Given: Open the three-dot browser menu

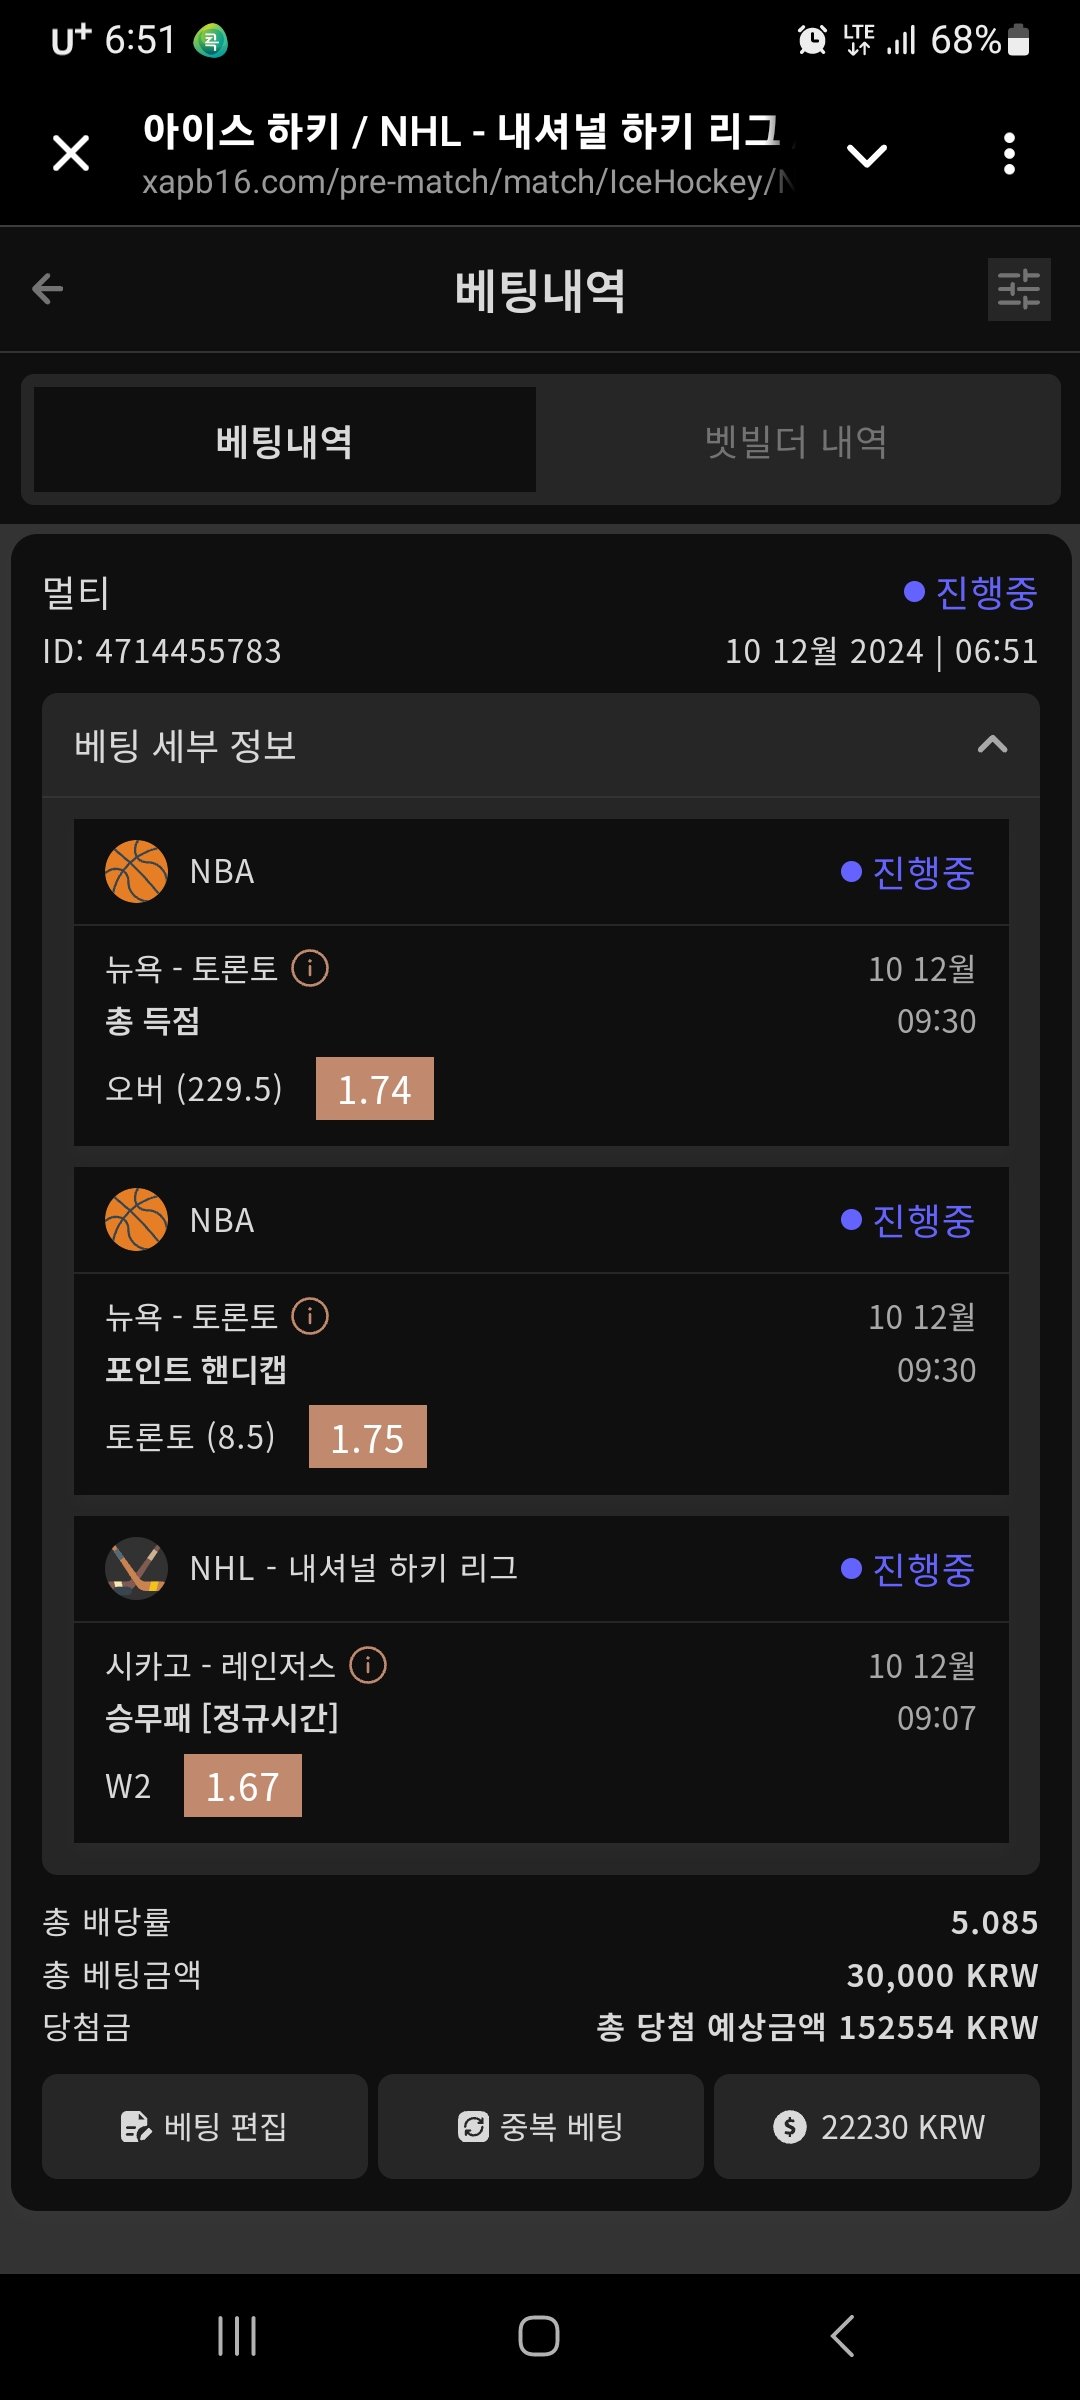Looking at the screenshot, I should pyautogui.click(x=1009, y=154).
